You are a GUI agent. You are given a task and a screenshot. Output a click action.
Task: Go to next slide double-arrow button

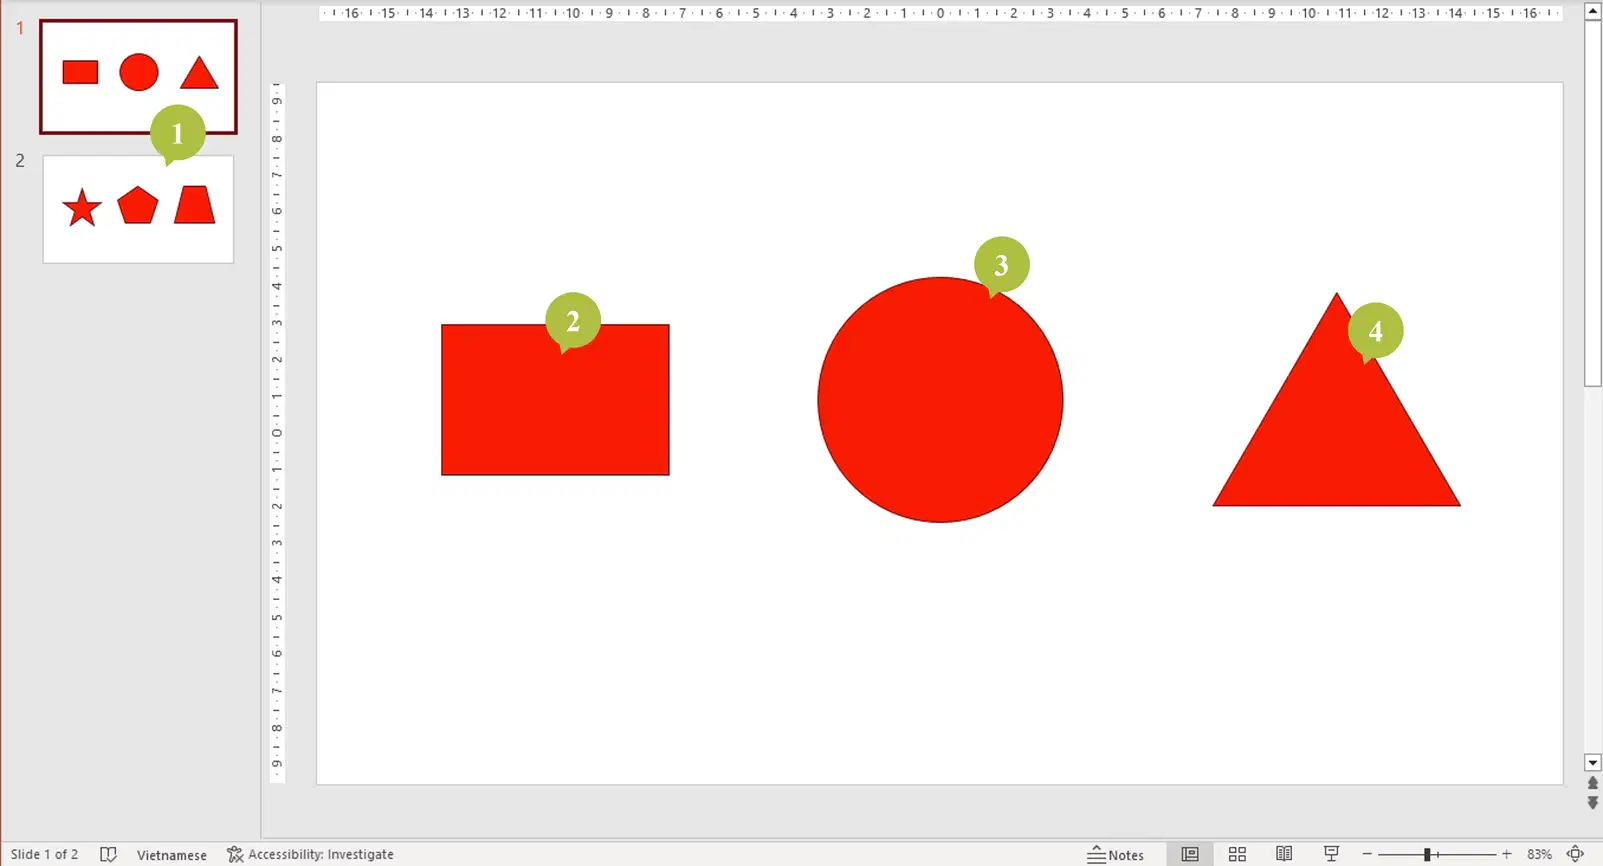1593,802
